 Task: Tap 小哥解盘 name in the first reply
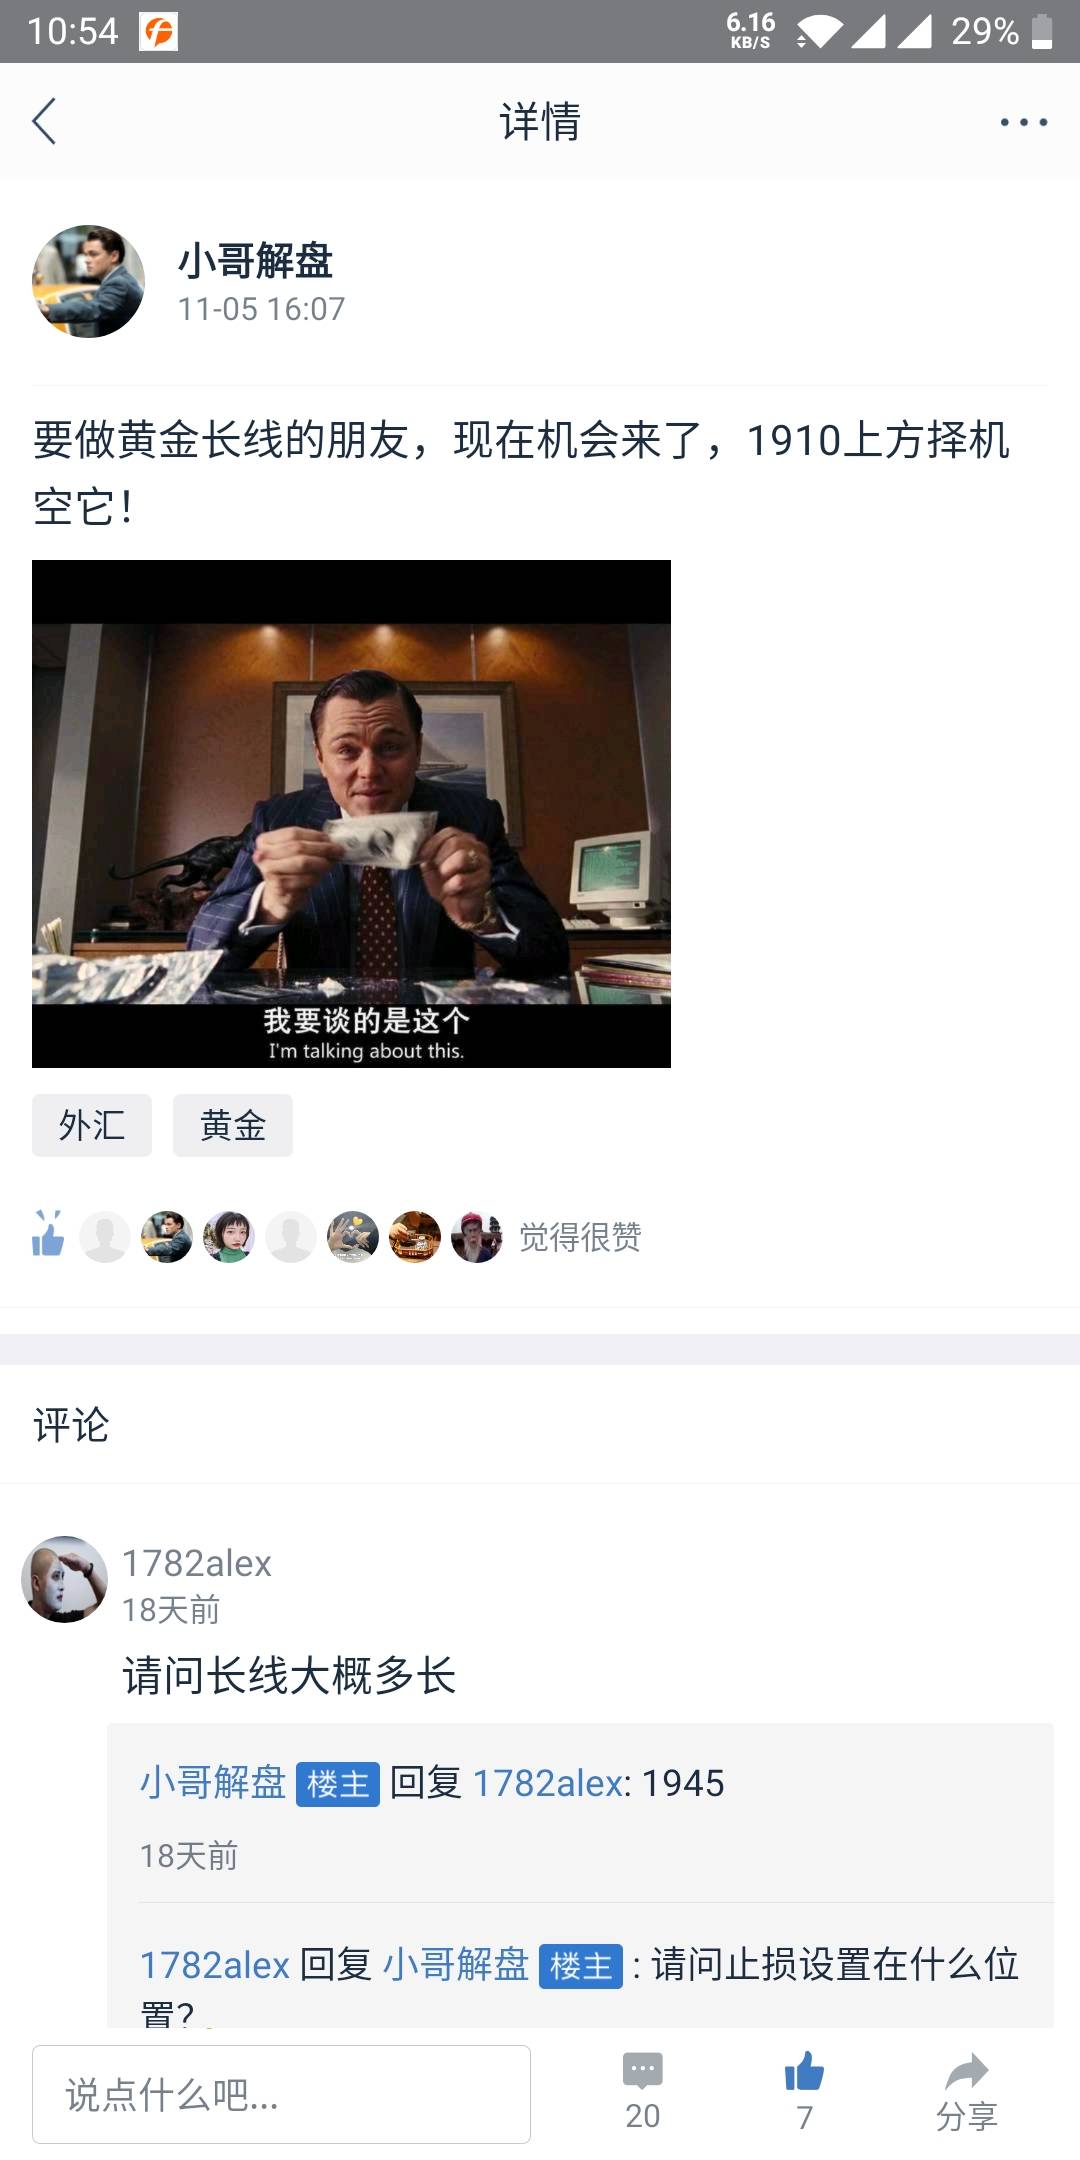click(213, 1783)
